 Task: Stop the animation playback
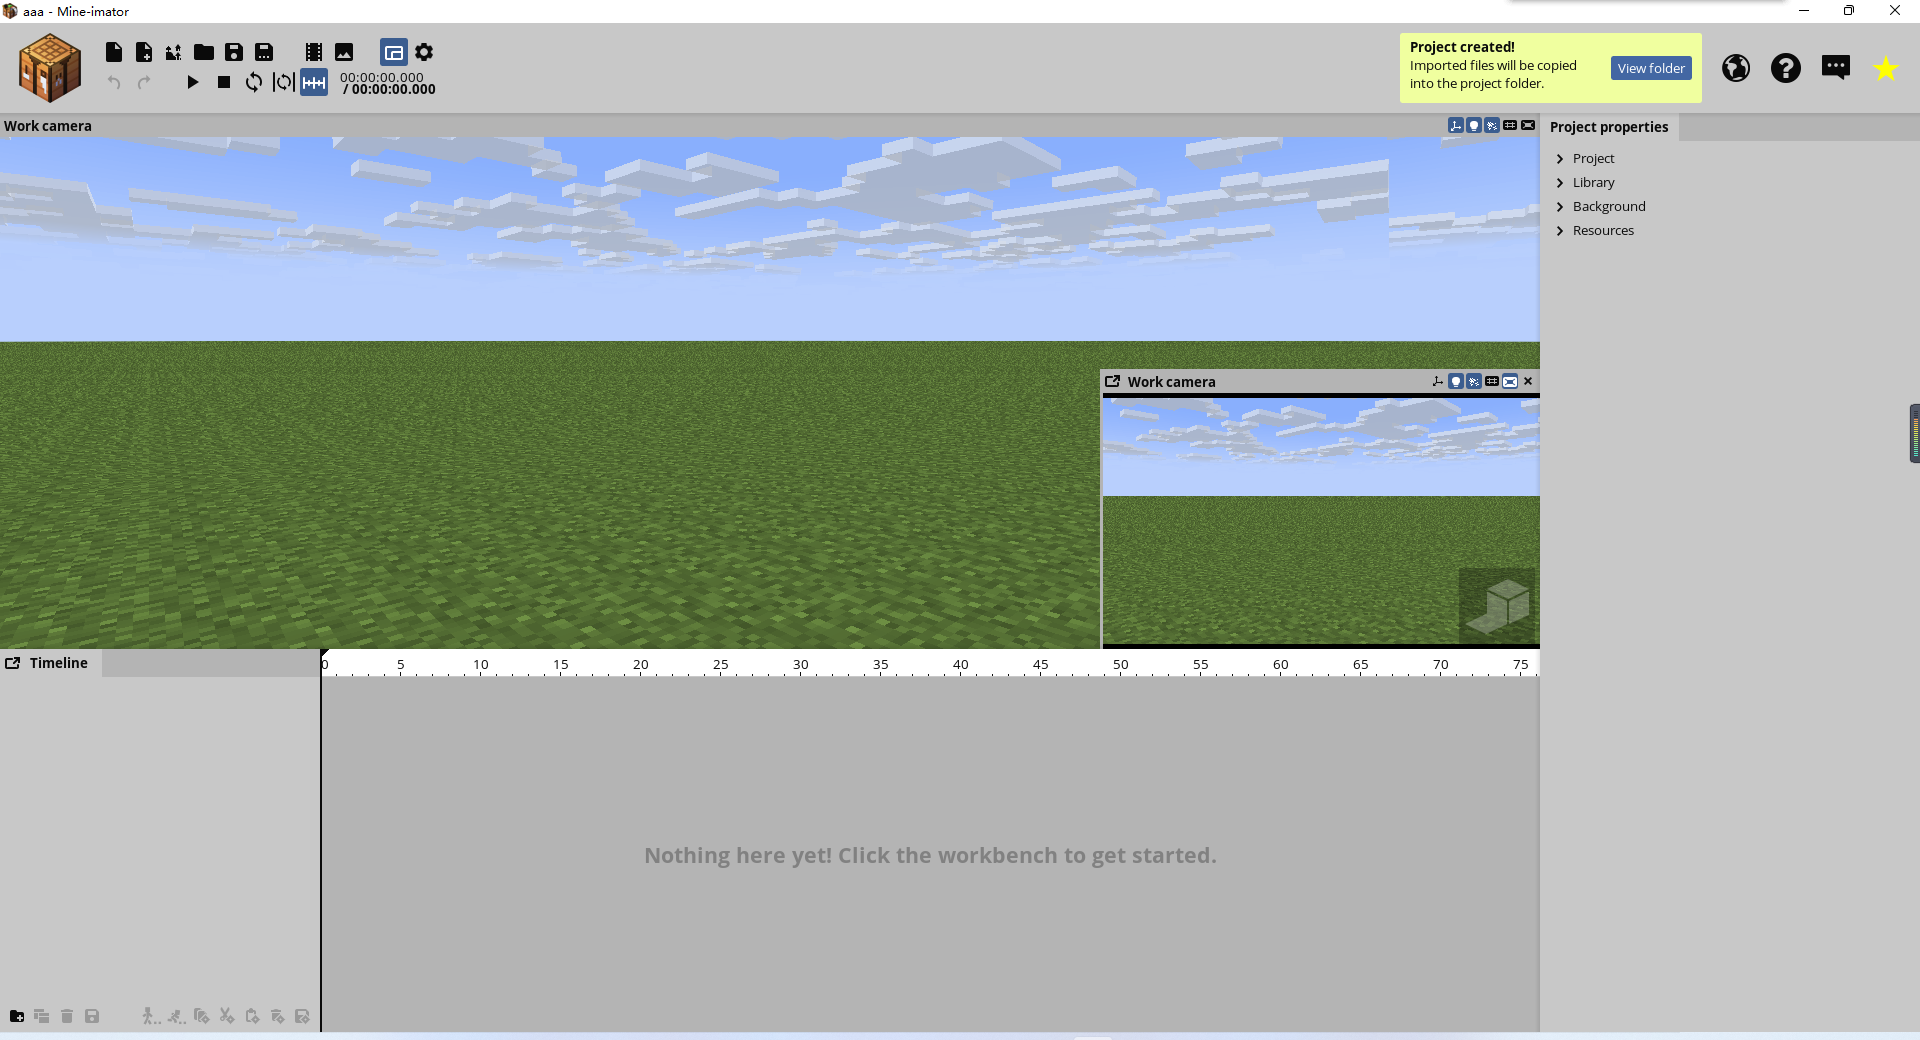224,82
